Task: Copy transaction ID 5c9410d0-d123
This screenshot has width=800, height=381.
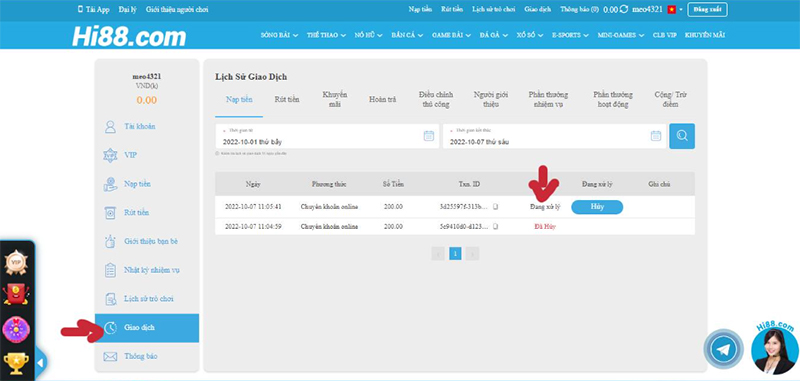Action: 495,226
